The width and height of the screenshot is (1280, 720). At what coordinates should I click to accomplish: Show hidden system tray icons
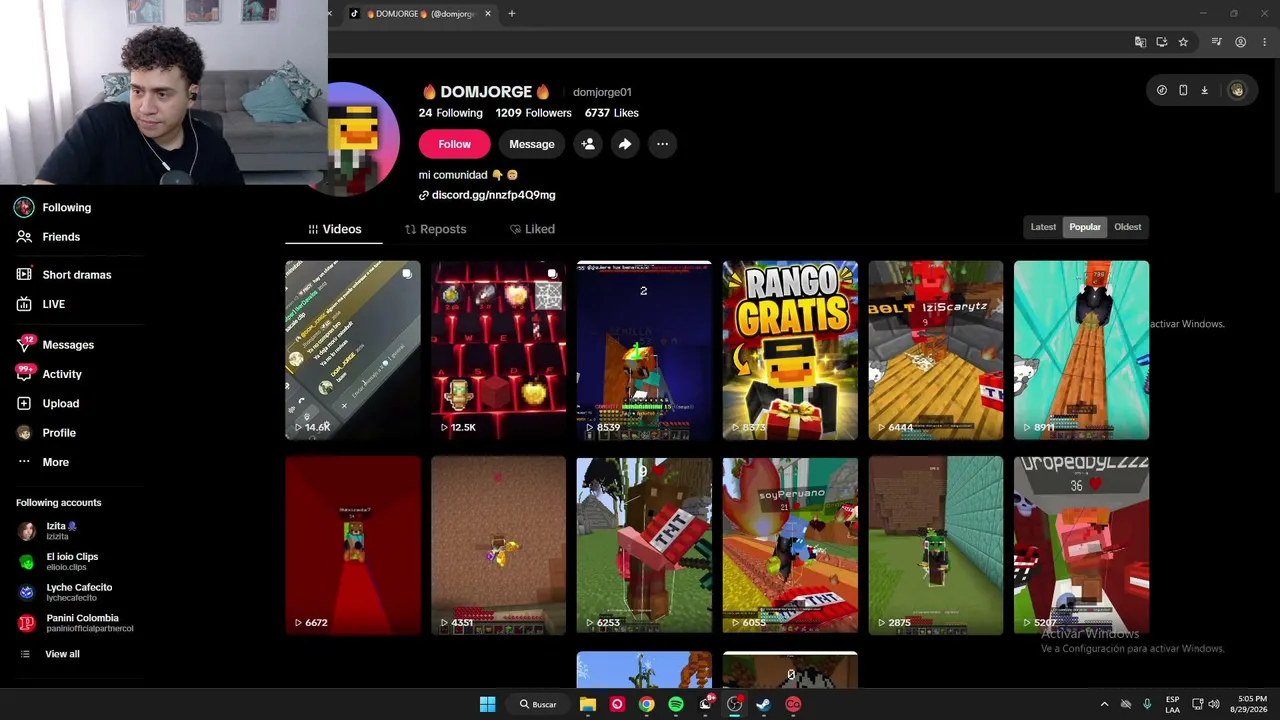tap(1104, 704)
